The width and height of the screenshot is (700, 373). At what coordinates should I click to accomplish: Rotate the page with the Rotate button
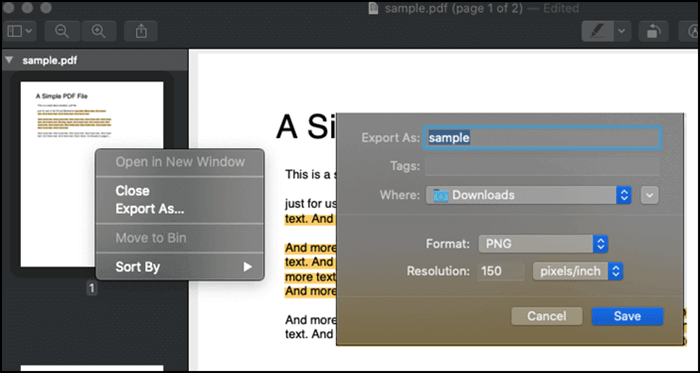pos(653,31)
